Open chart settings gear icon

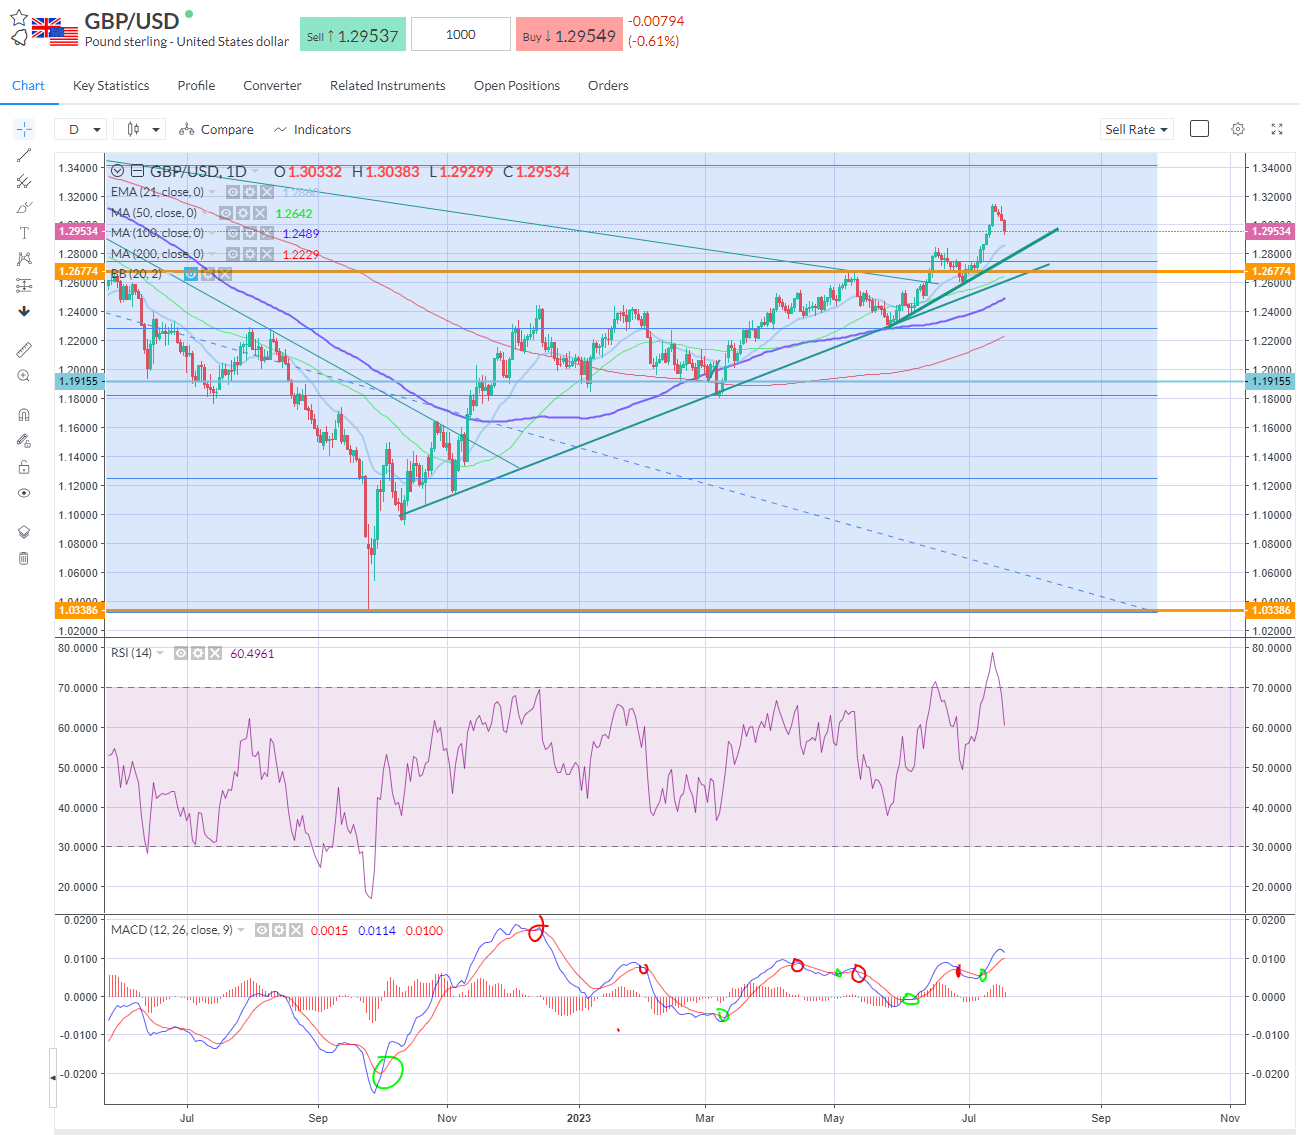[x=1238, y=129]
